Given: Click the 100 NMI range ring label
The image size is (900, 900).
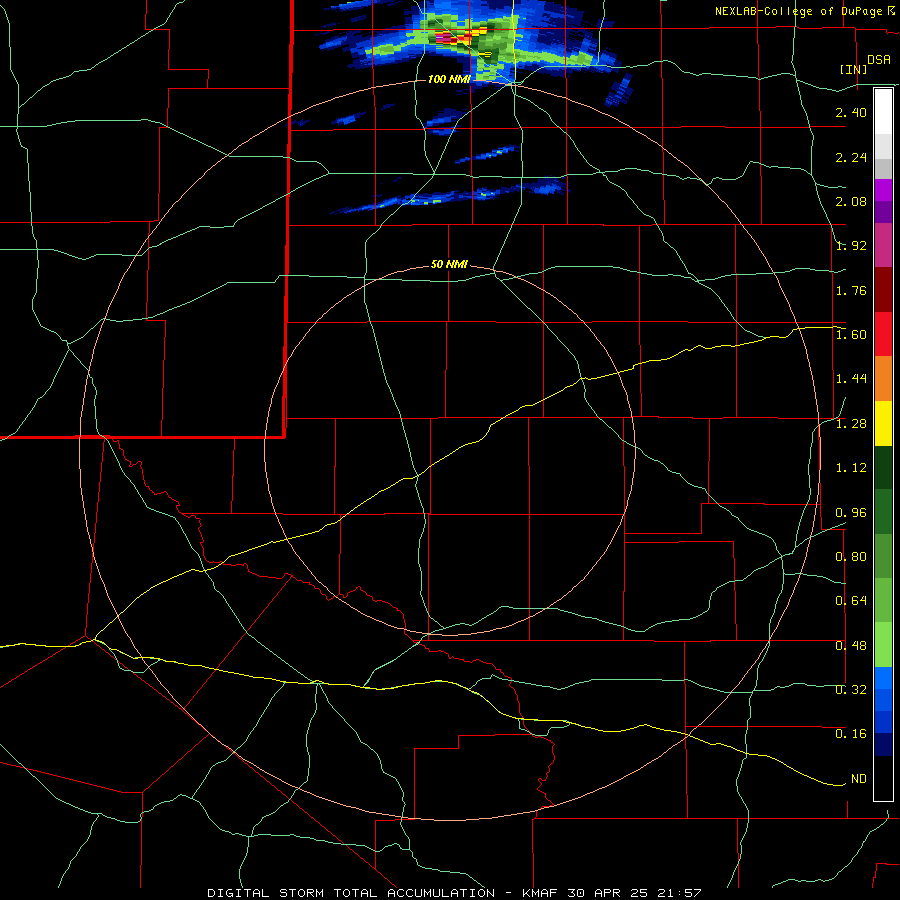Looking at the screenshot, I should [449, 79].
